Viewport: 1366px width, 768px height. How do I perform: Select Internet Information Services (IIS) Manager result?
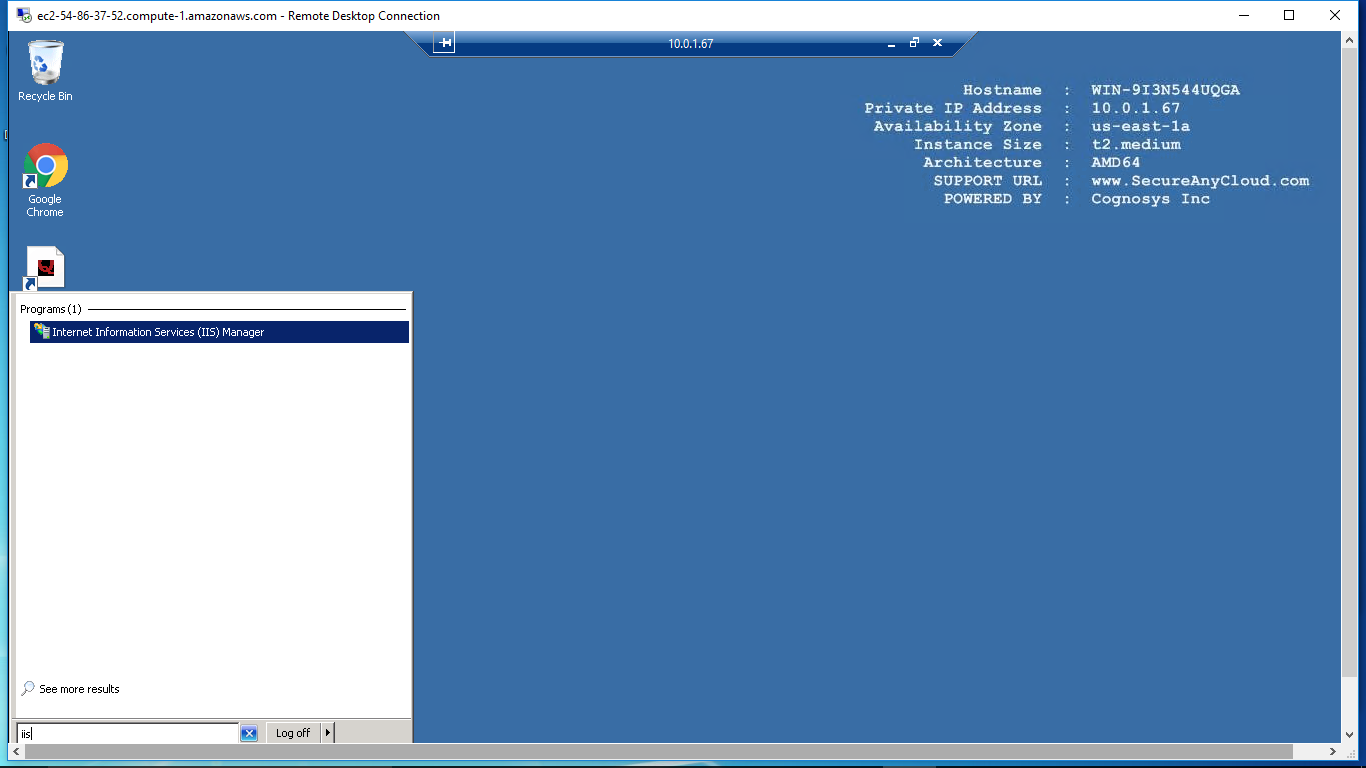pos(158,332)
